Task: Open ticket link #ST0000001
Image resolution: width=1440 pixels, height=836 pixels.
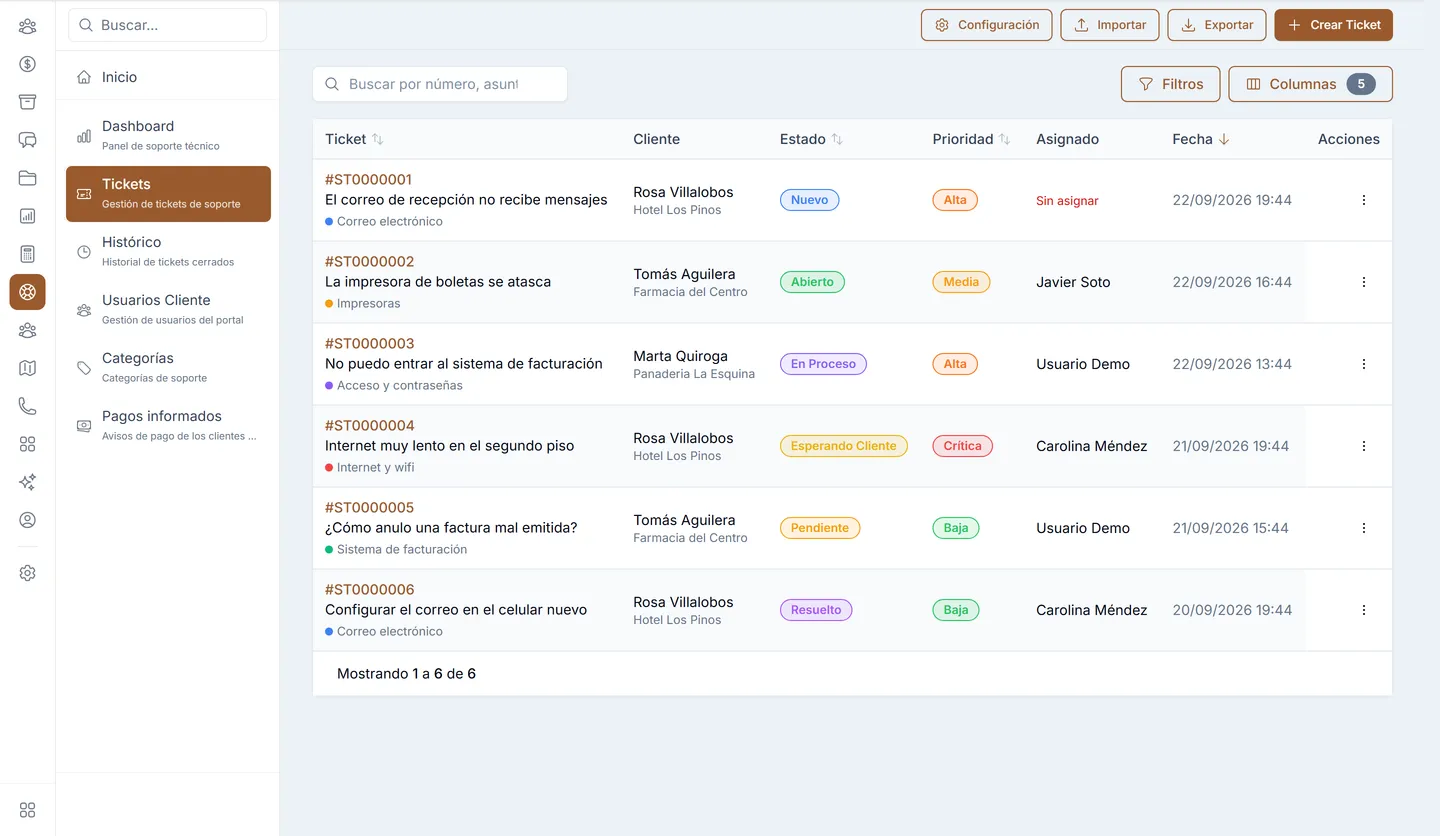Action: tap(368, 180)
